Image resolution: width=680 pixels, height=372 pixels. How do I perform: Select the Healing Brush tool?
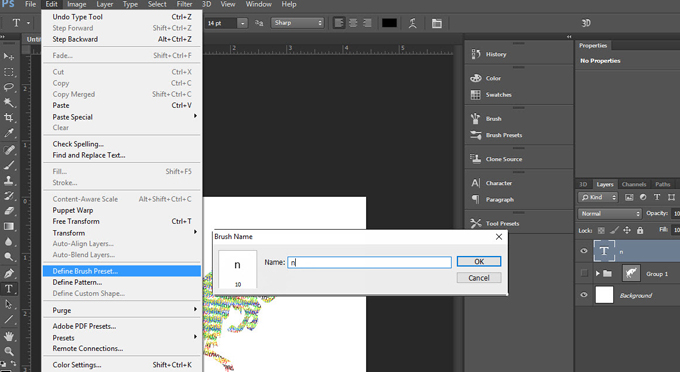click(x=9, y=150)
